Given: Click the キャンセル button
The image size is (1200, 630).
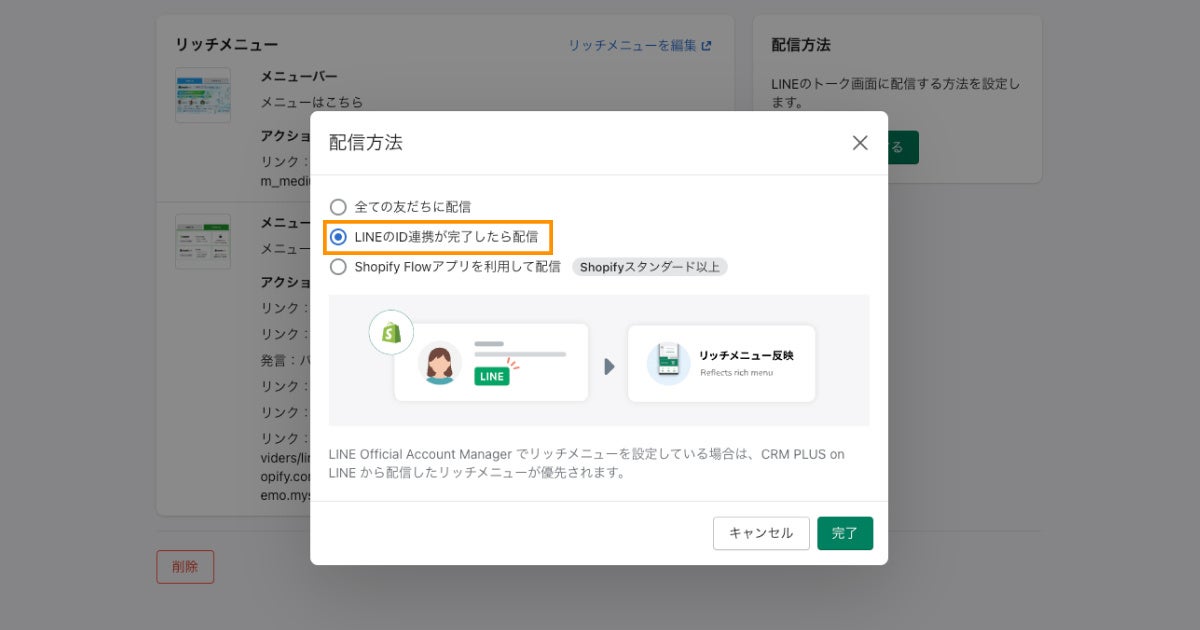Looking at the screenshot, I should click(x=761, y=533).
